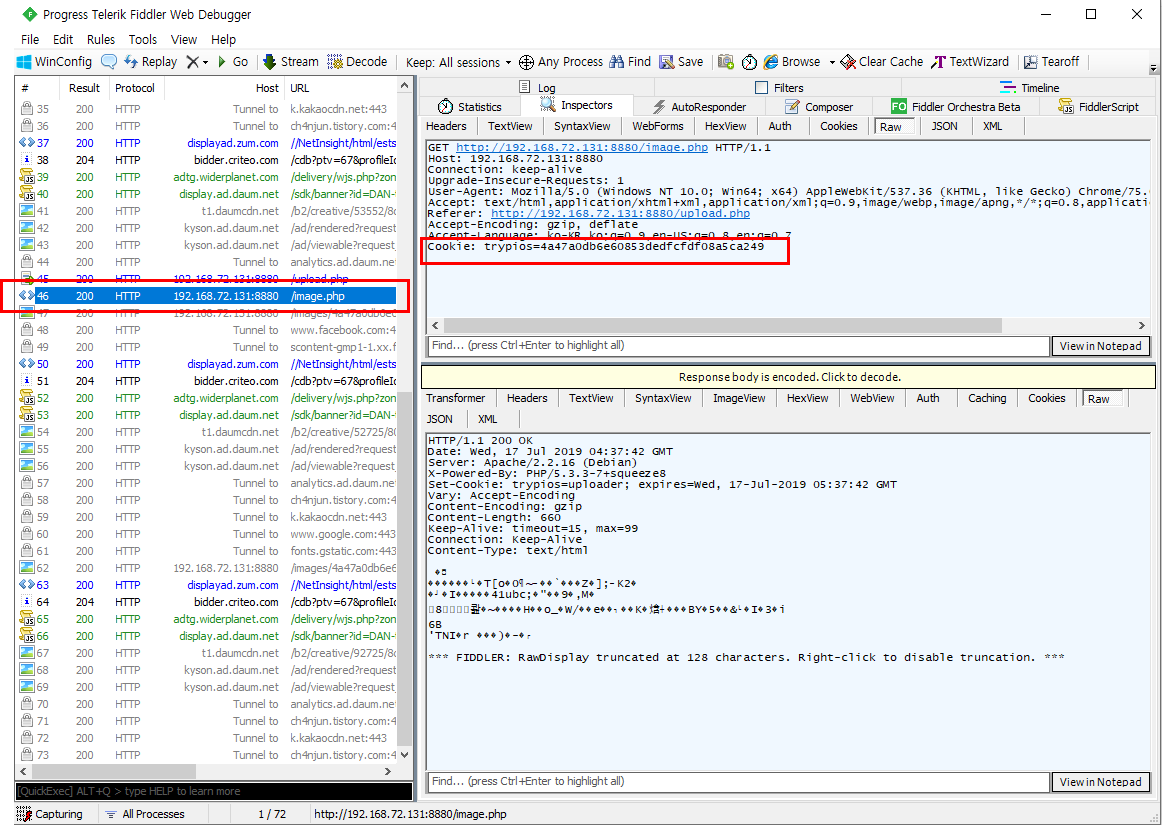Sort by the Host column header
Viewport: 1162px width, 825px height.
pos(225,87)
